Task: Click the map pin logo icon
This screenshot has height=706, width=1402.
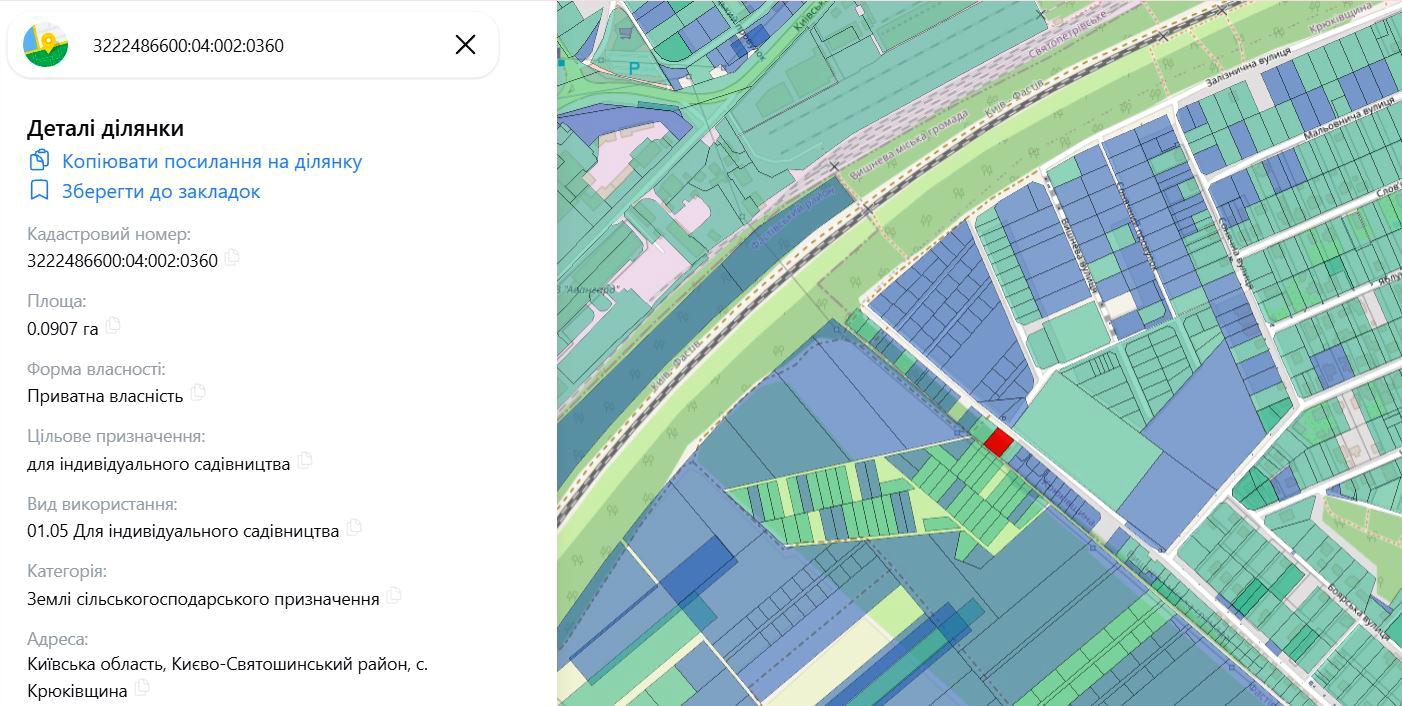Action: [46, 45]
